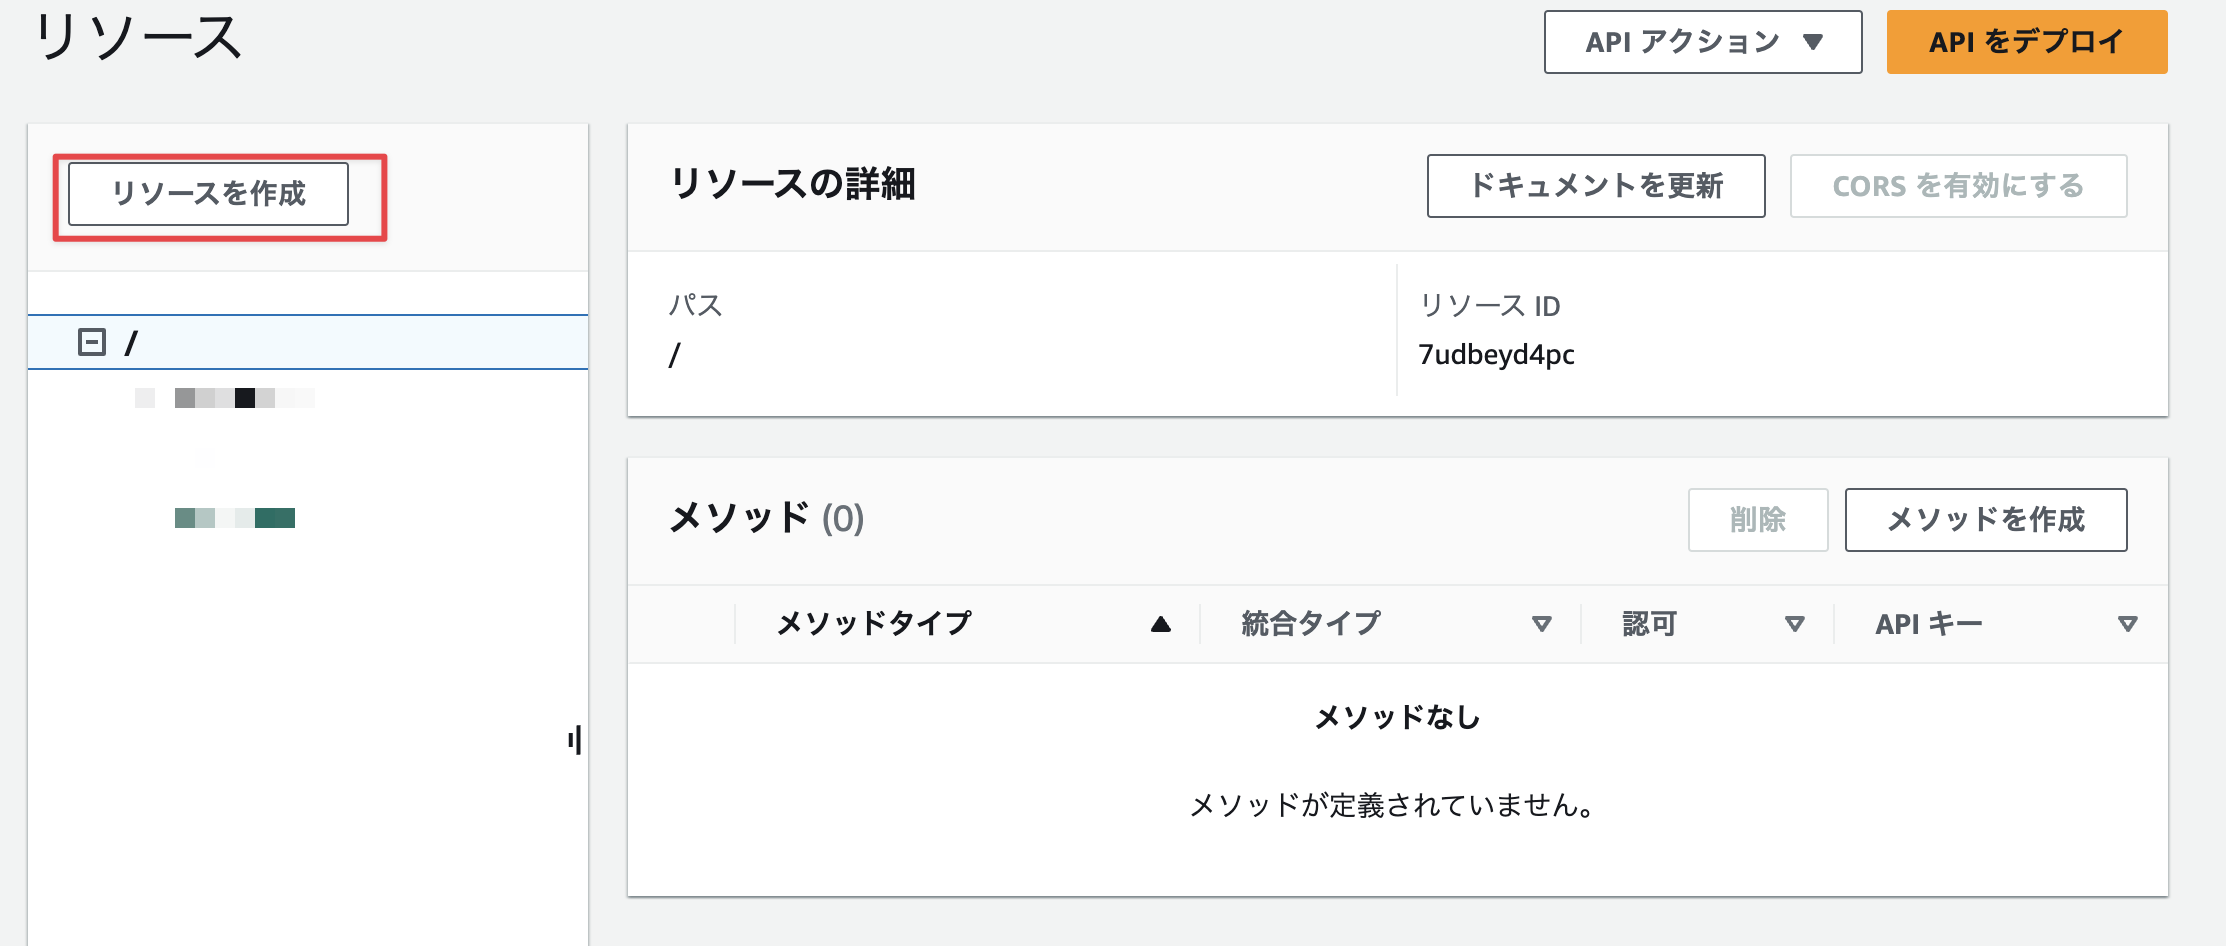Click the API キー column sort arrow
The height and width of the screenshot is (946, 2226).
pyautogui.click(x=2128, y=624)
